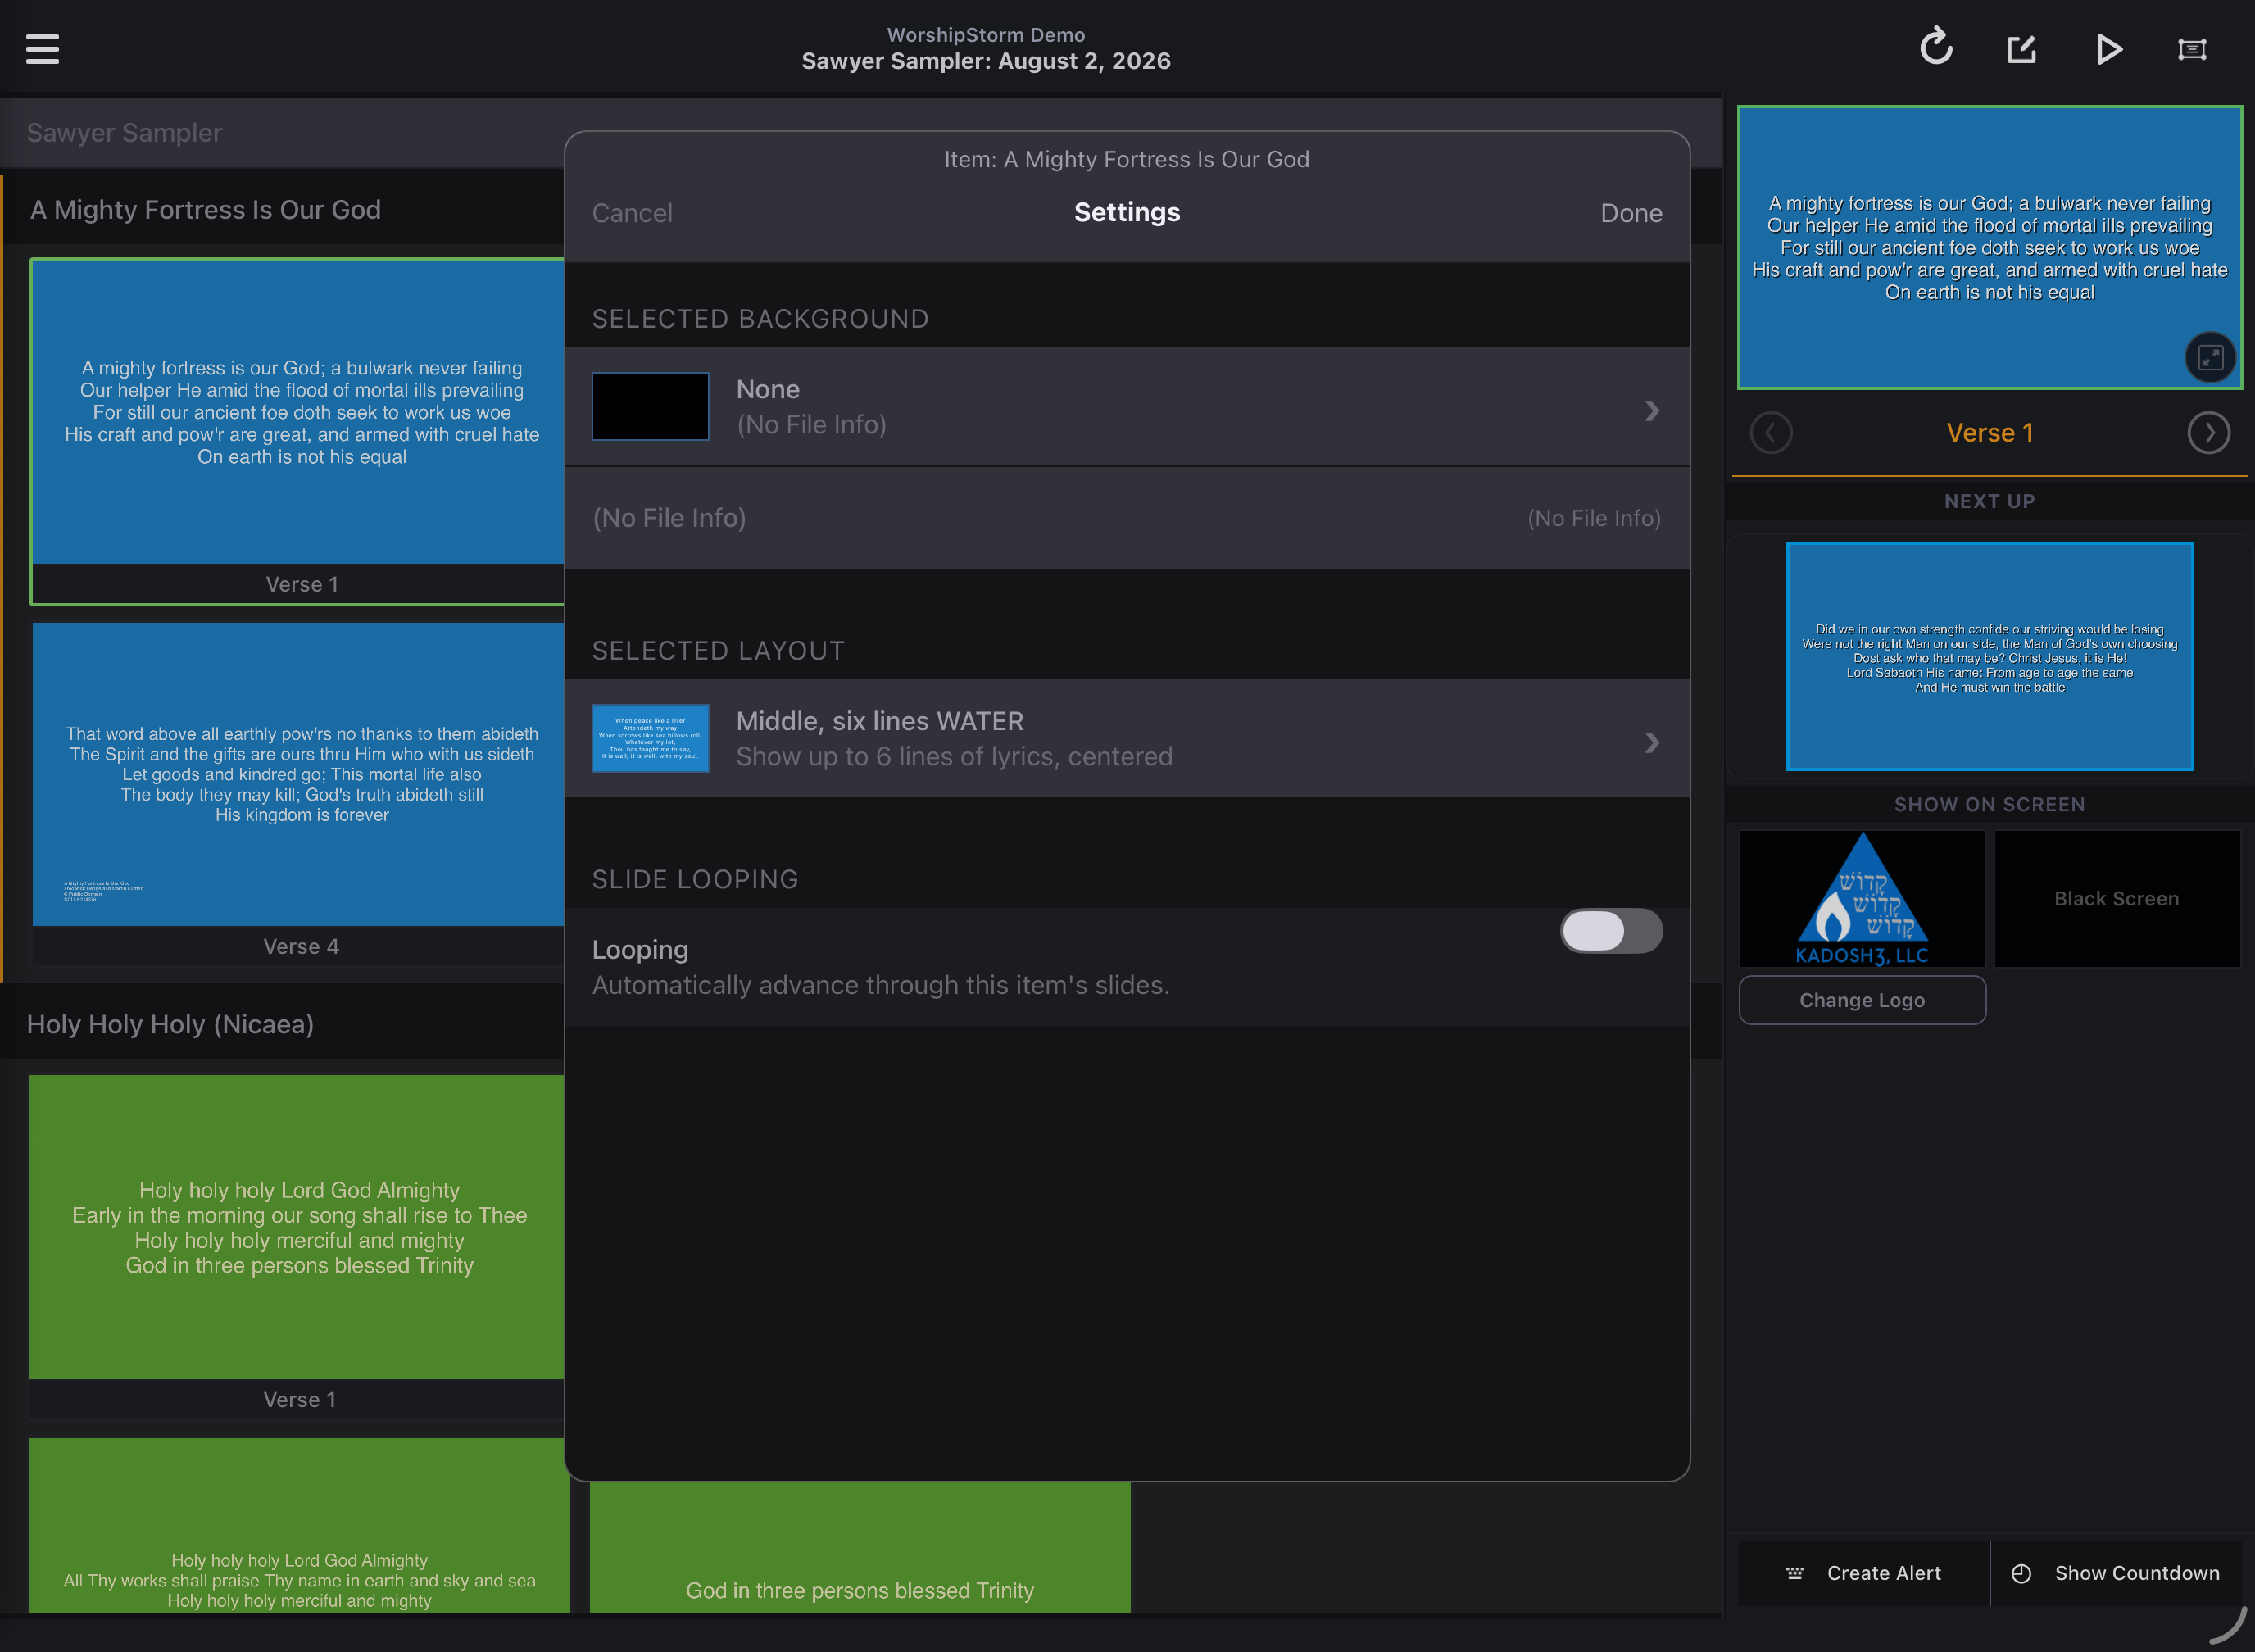Open the Middle, six lines WATER layout chevron
This screenshot has width=2255, height=1652.
1651,742
